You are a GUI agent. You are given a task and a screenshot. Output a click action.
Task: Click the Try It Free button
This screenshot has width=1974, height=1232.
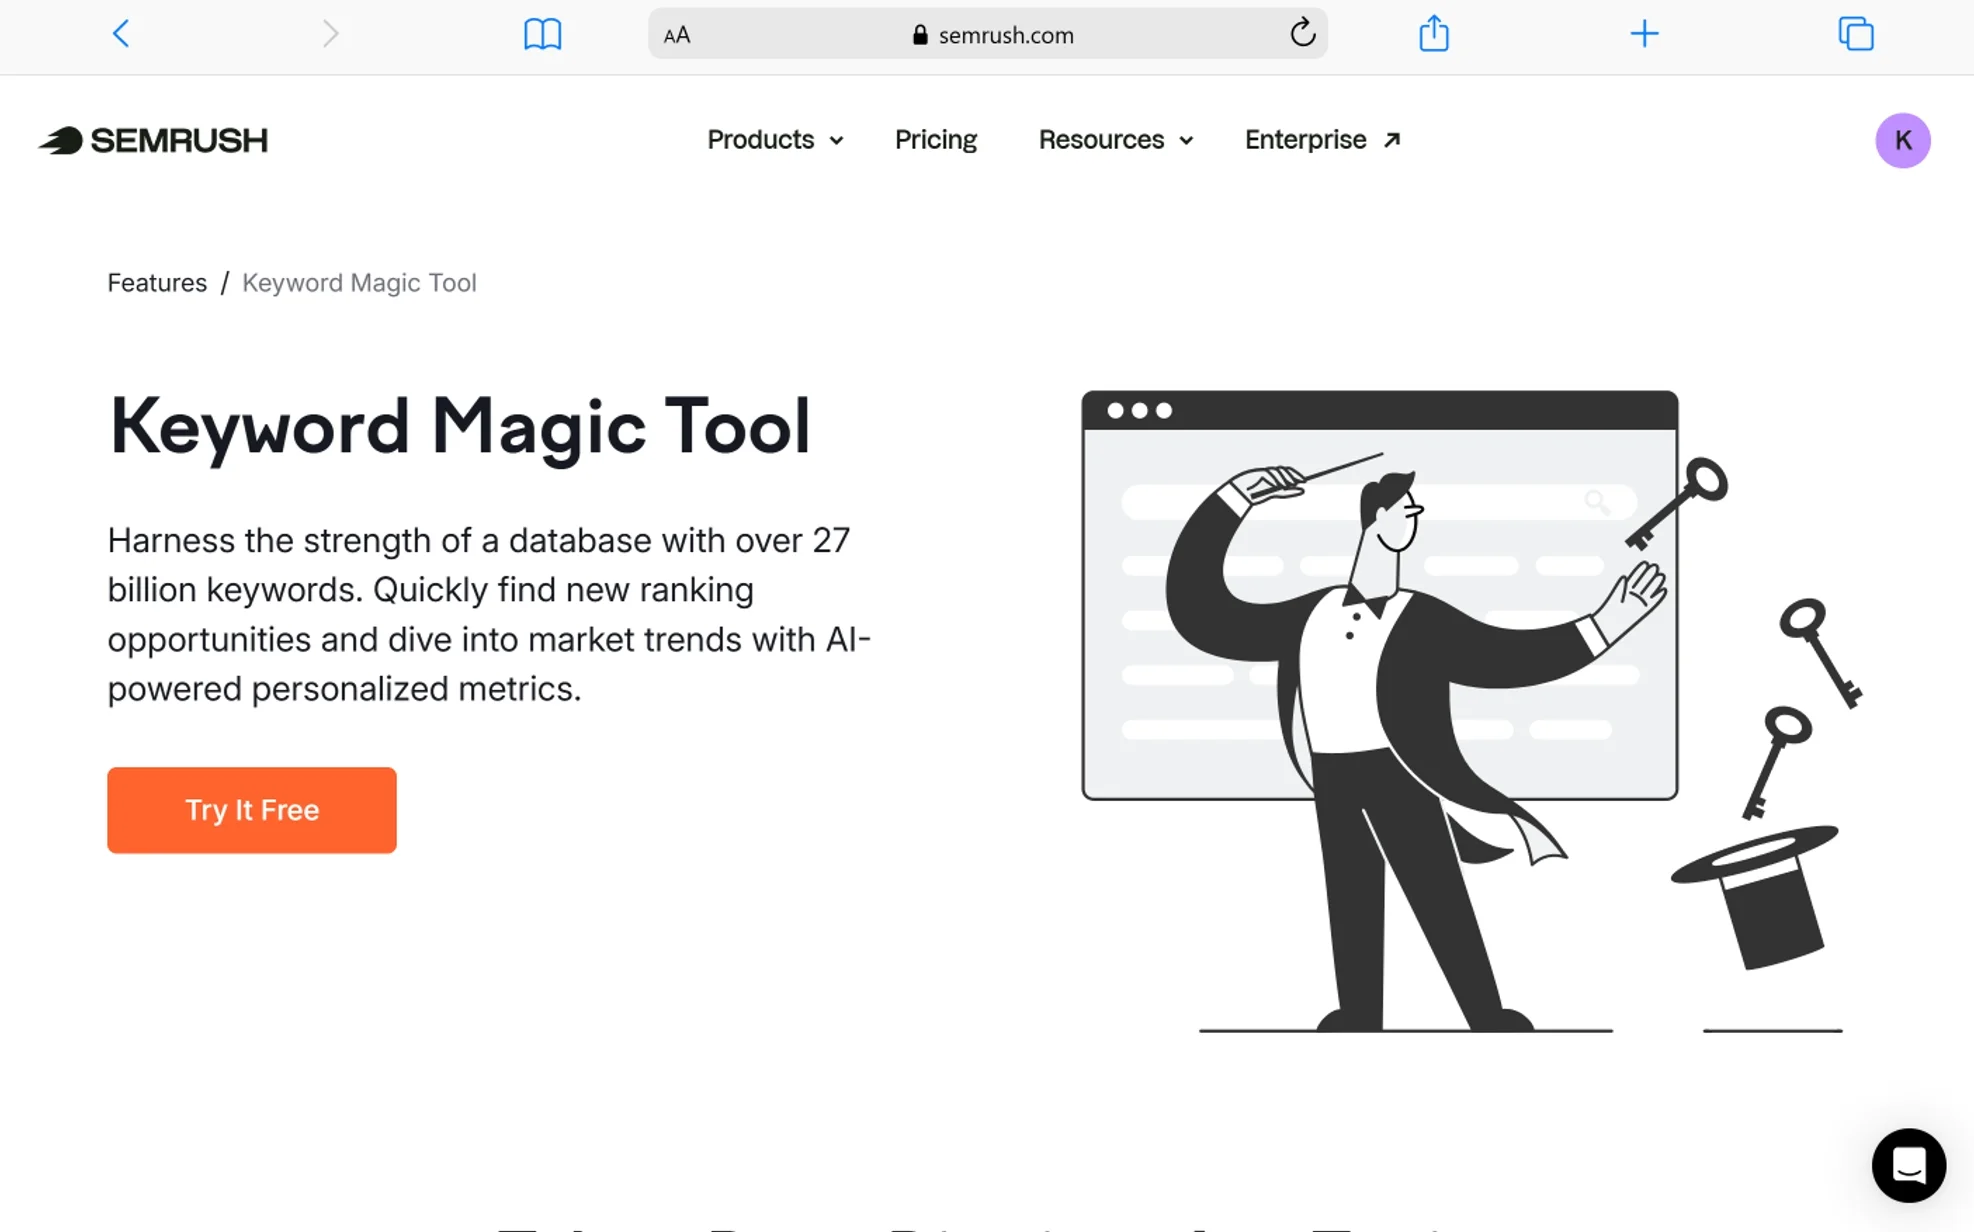252,810
